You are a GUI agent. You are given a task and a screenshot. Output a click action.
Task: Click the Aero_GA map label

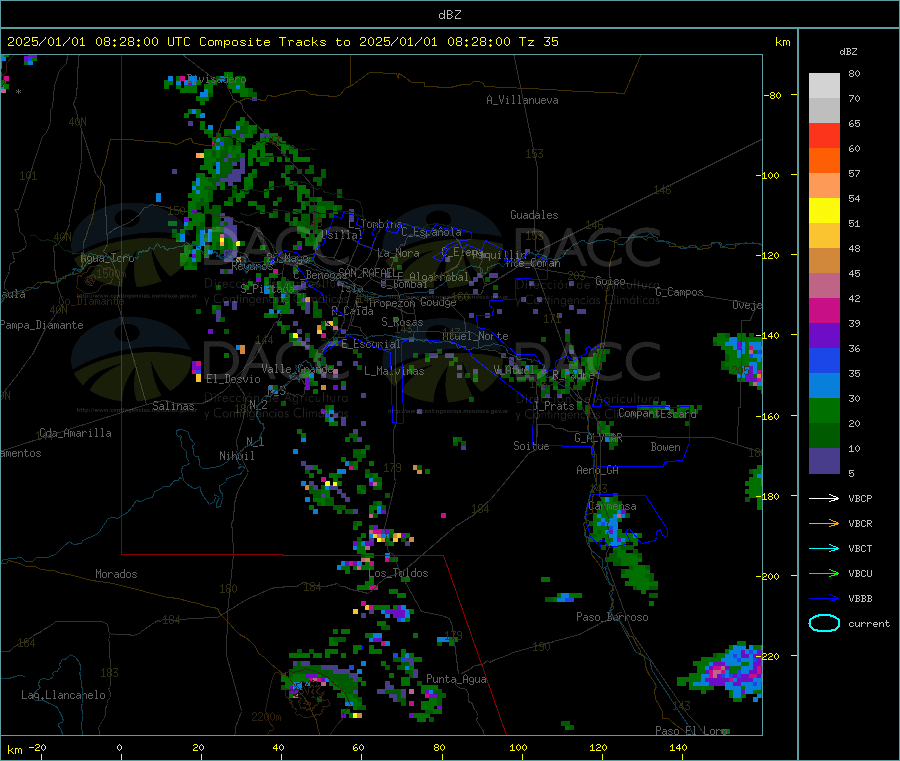pos(598,470)
